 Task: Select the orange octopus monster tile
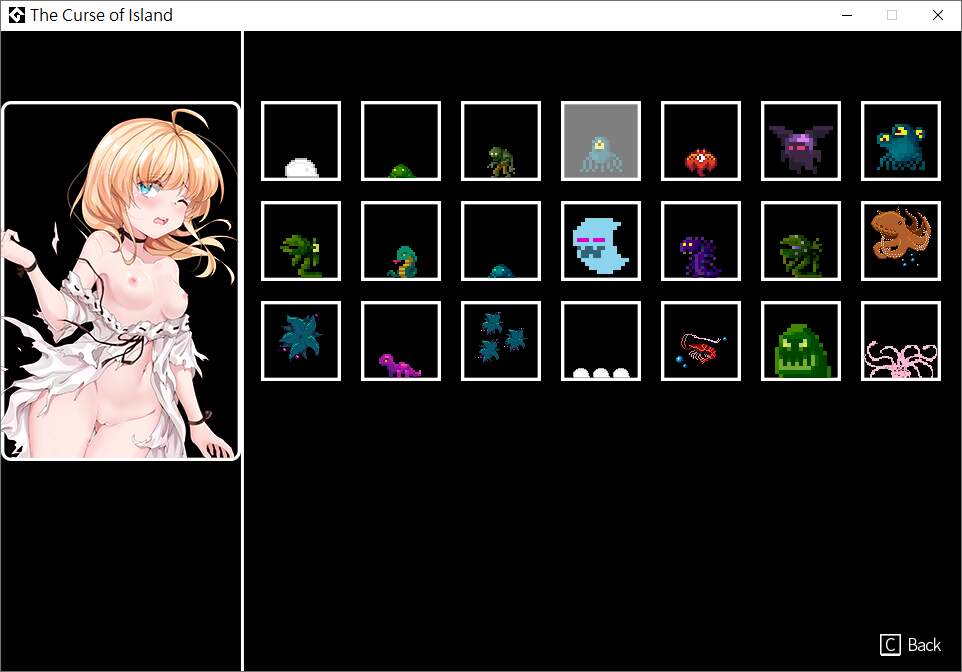[x=901, y=241]
